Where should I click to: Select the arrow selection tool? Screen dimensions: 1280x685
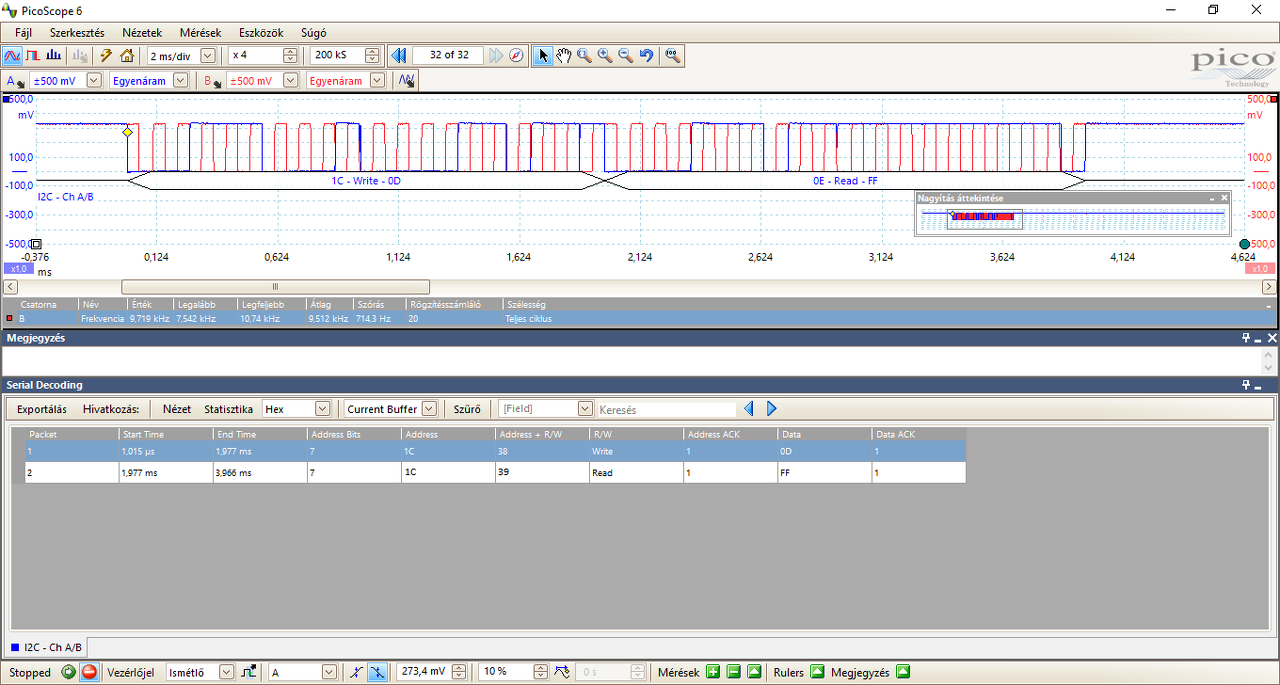(x=543, y=56)
